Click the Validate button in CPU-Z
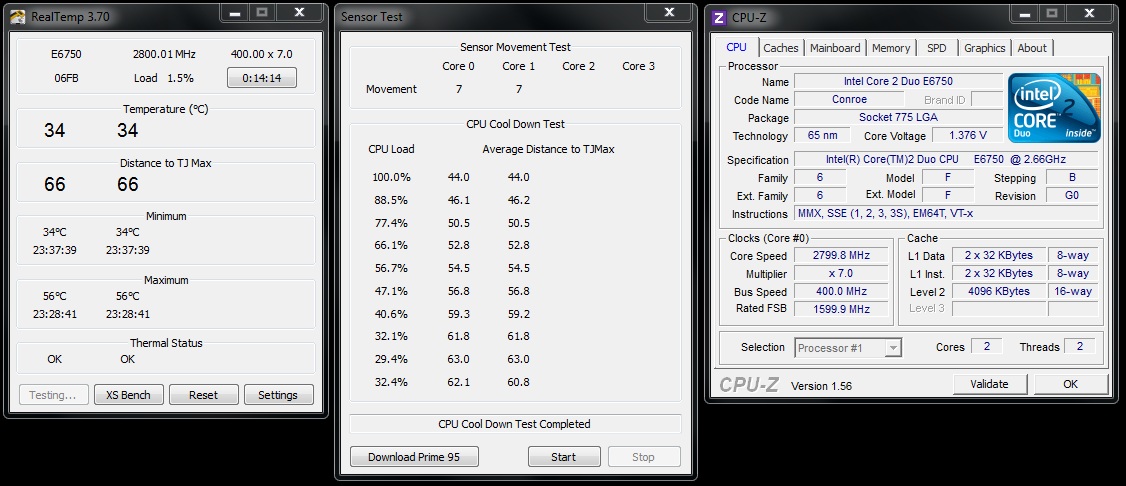 coord(990,384)
